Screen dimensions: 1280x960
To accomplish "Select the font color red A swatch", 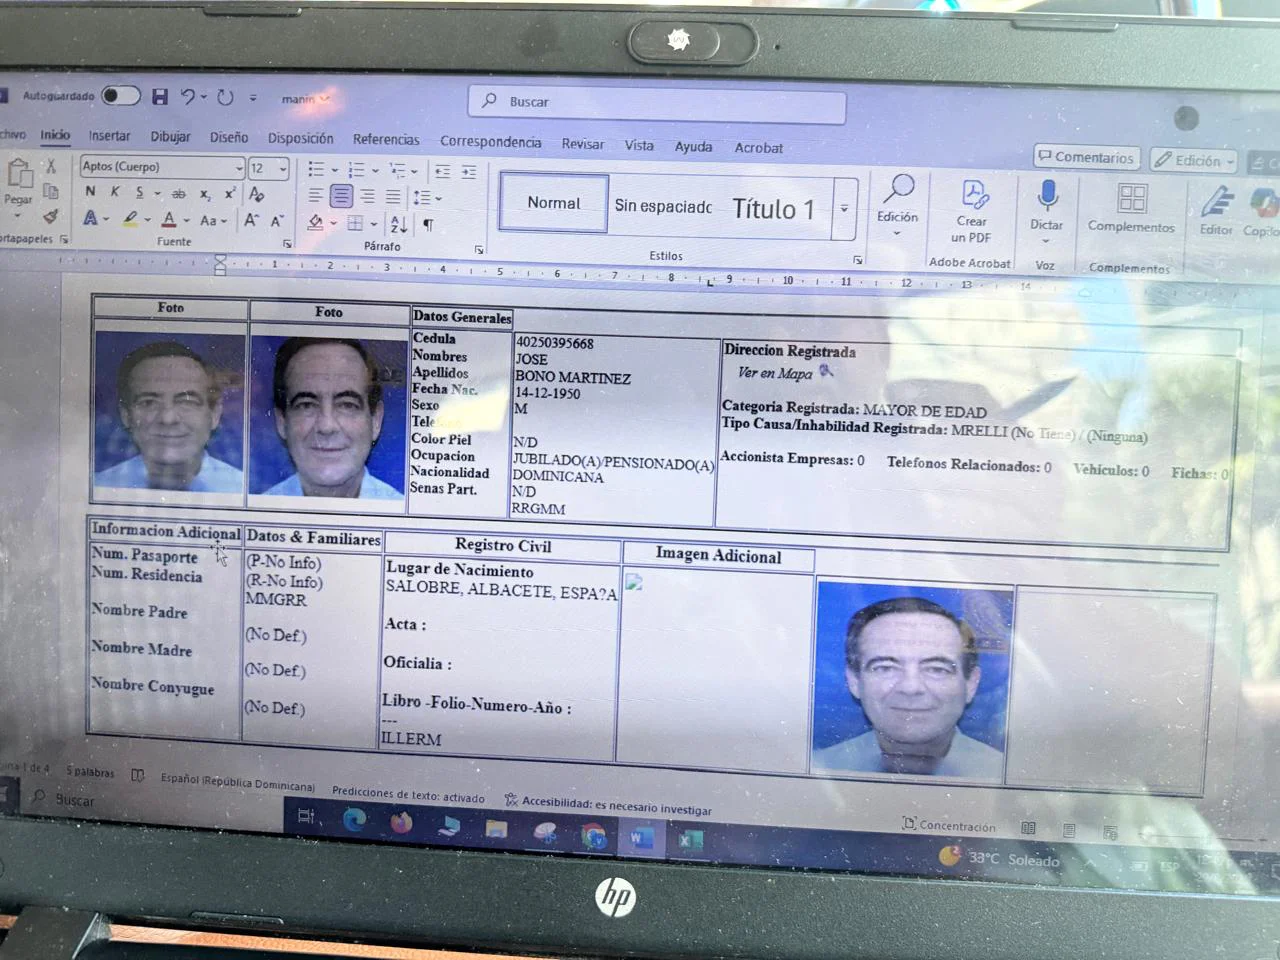I will [169, 219].
